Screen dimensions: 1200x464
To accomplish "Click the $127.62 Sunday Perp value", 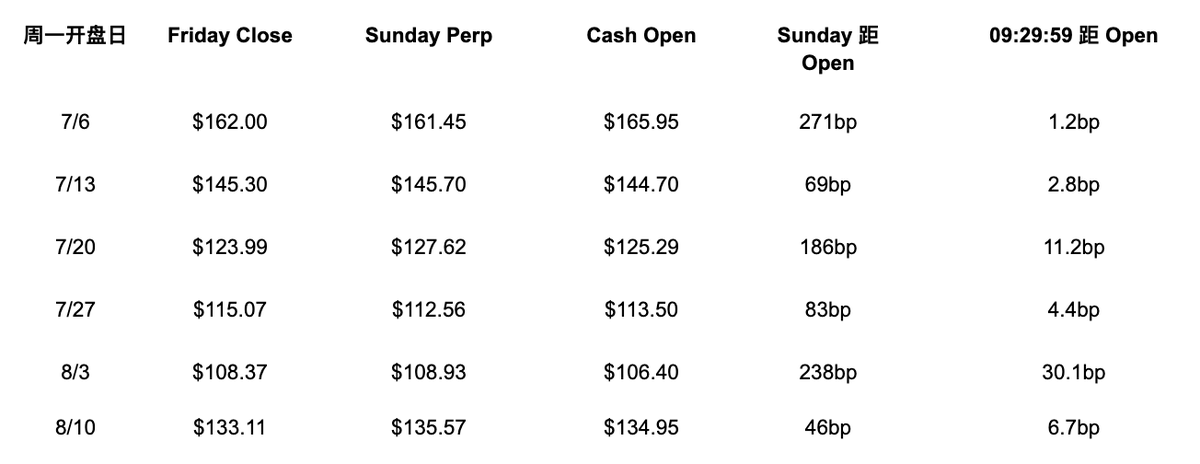I will point(429,247).
